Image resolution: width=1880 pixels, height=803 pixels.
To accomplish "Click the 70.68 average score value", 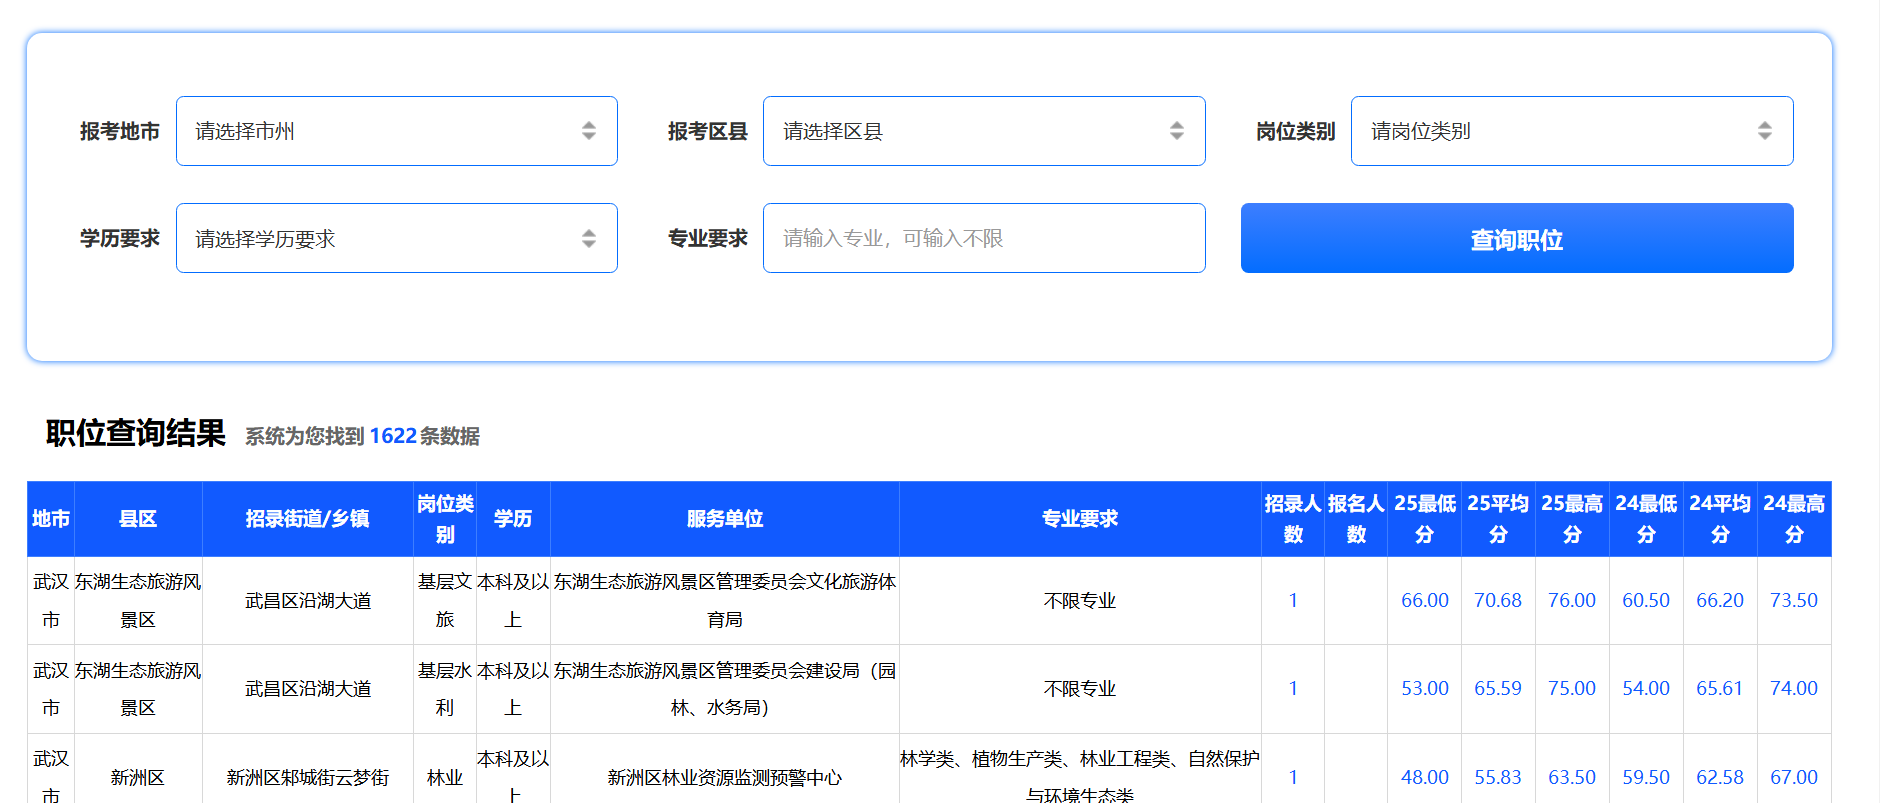I will pos(1497,600).
